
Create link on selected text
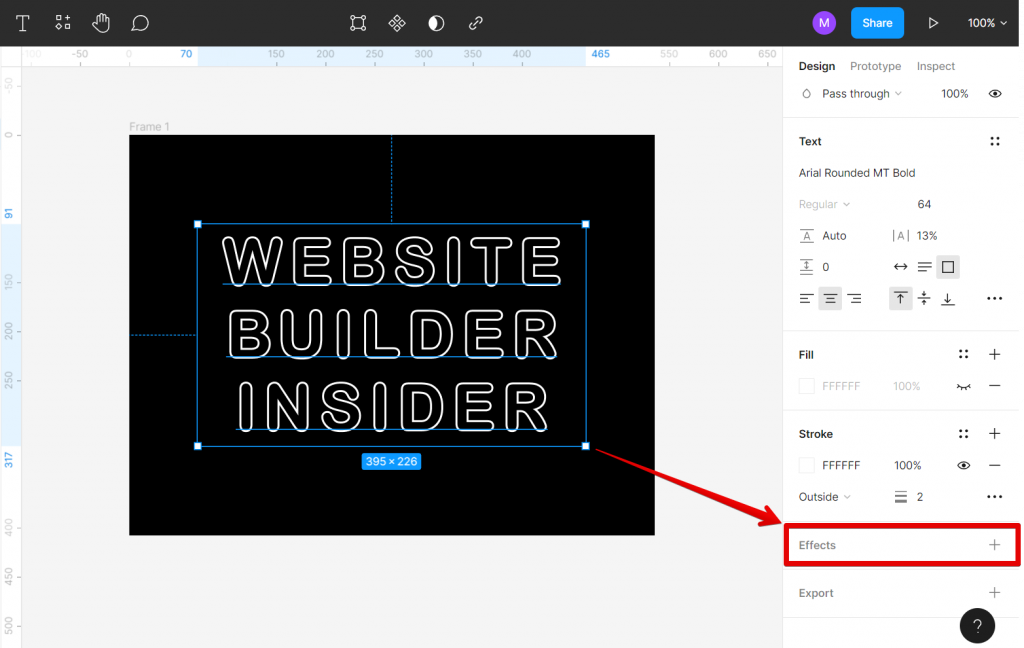(475, 22)
